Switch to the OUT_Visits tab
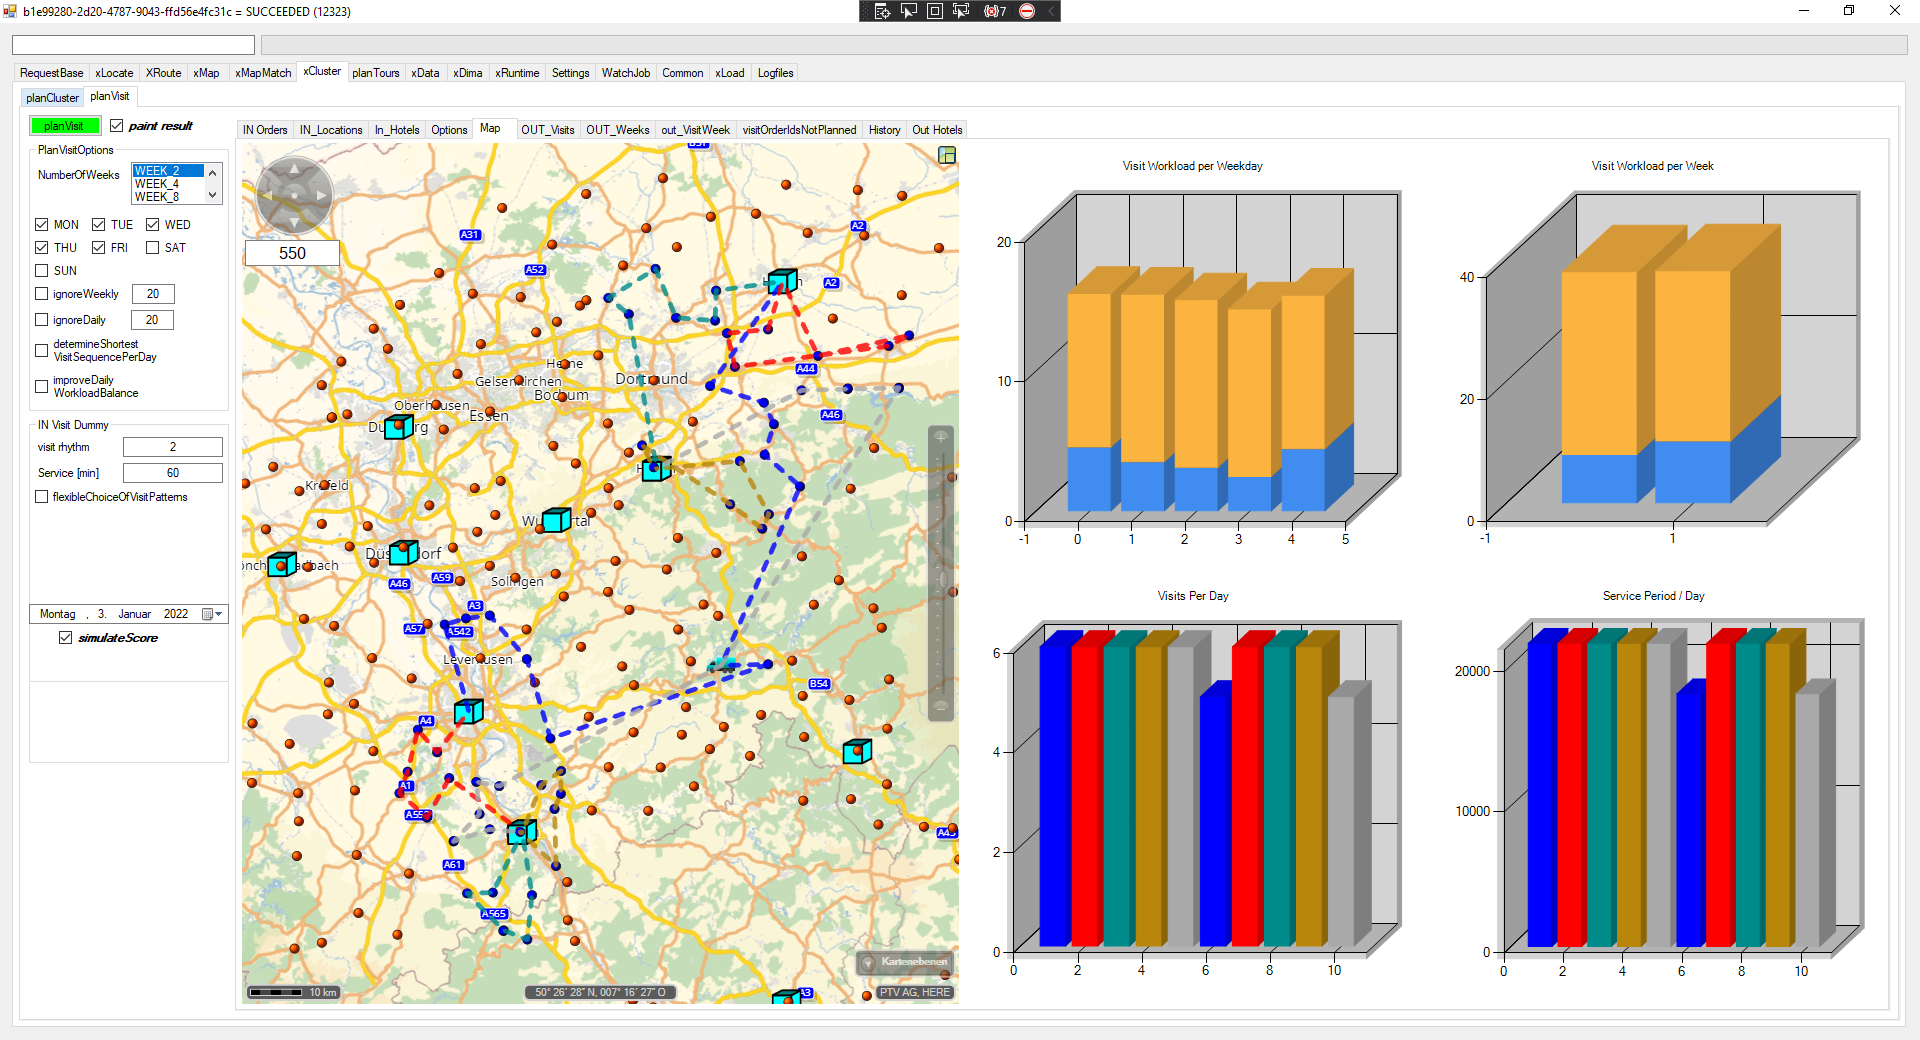The height and width of the screenshot is (1040, 1920). click(x=547, y=130)
